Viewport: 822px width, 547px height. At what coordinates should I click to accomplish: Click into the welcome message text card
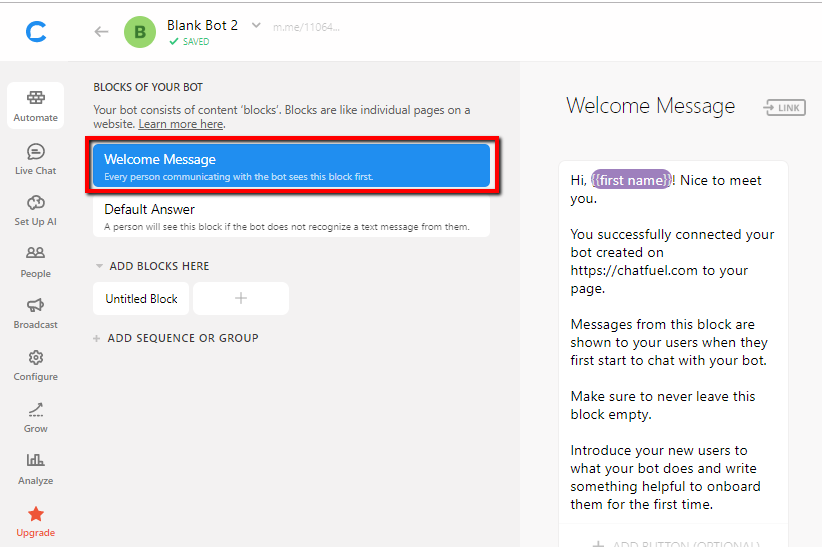pos(673,342)
